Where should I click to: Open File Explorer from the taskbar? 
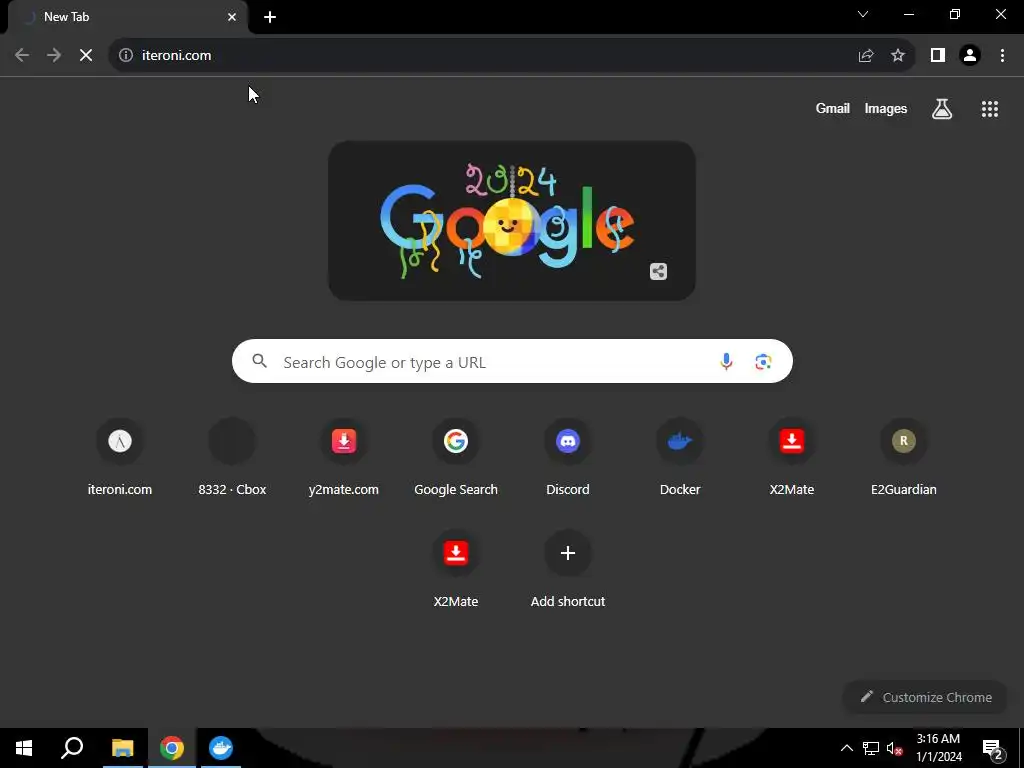point(122,748)
